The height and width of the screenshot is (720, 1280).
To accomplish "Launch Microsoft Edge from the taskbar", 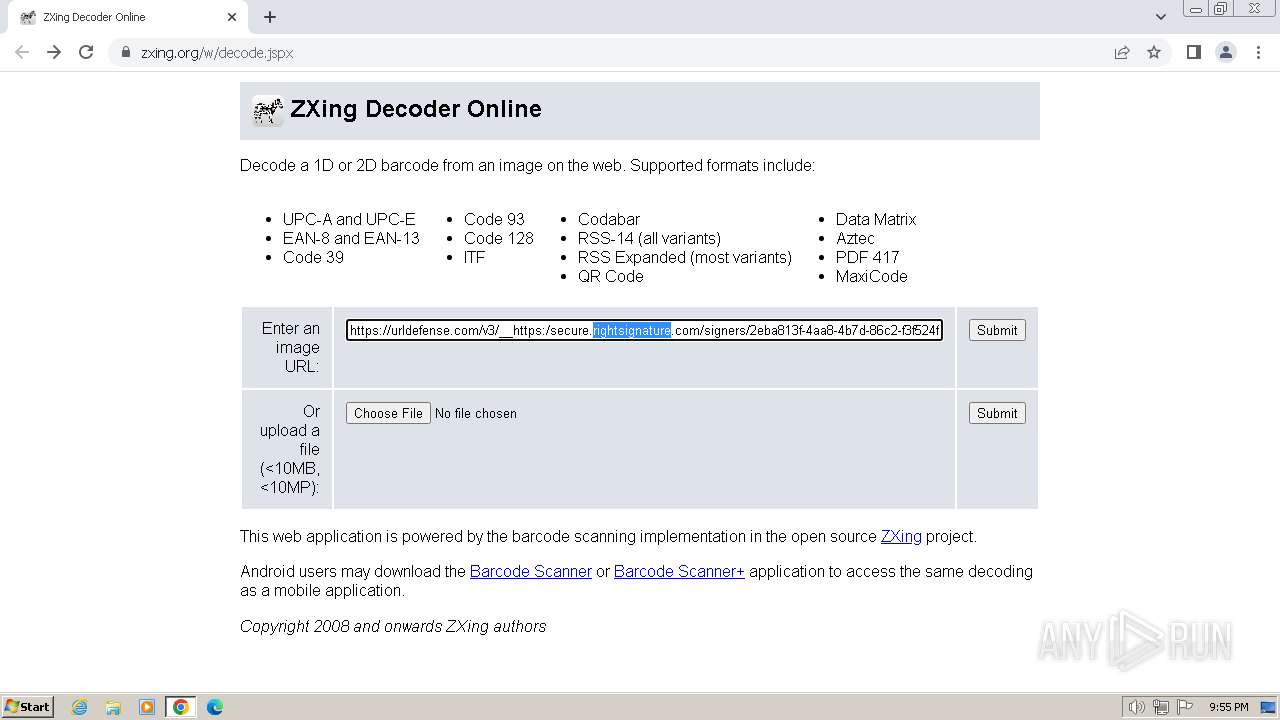I will (x=215, y=707).
